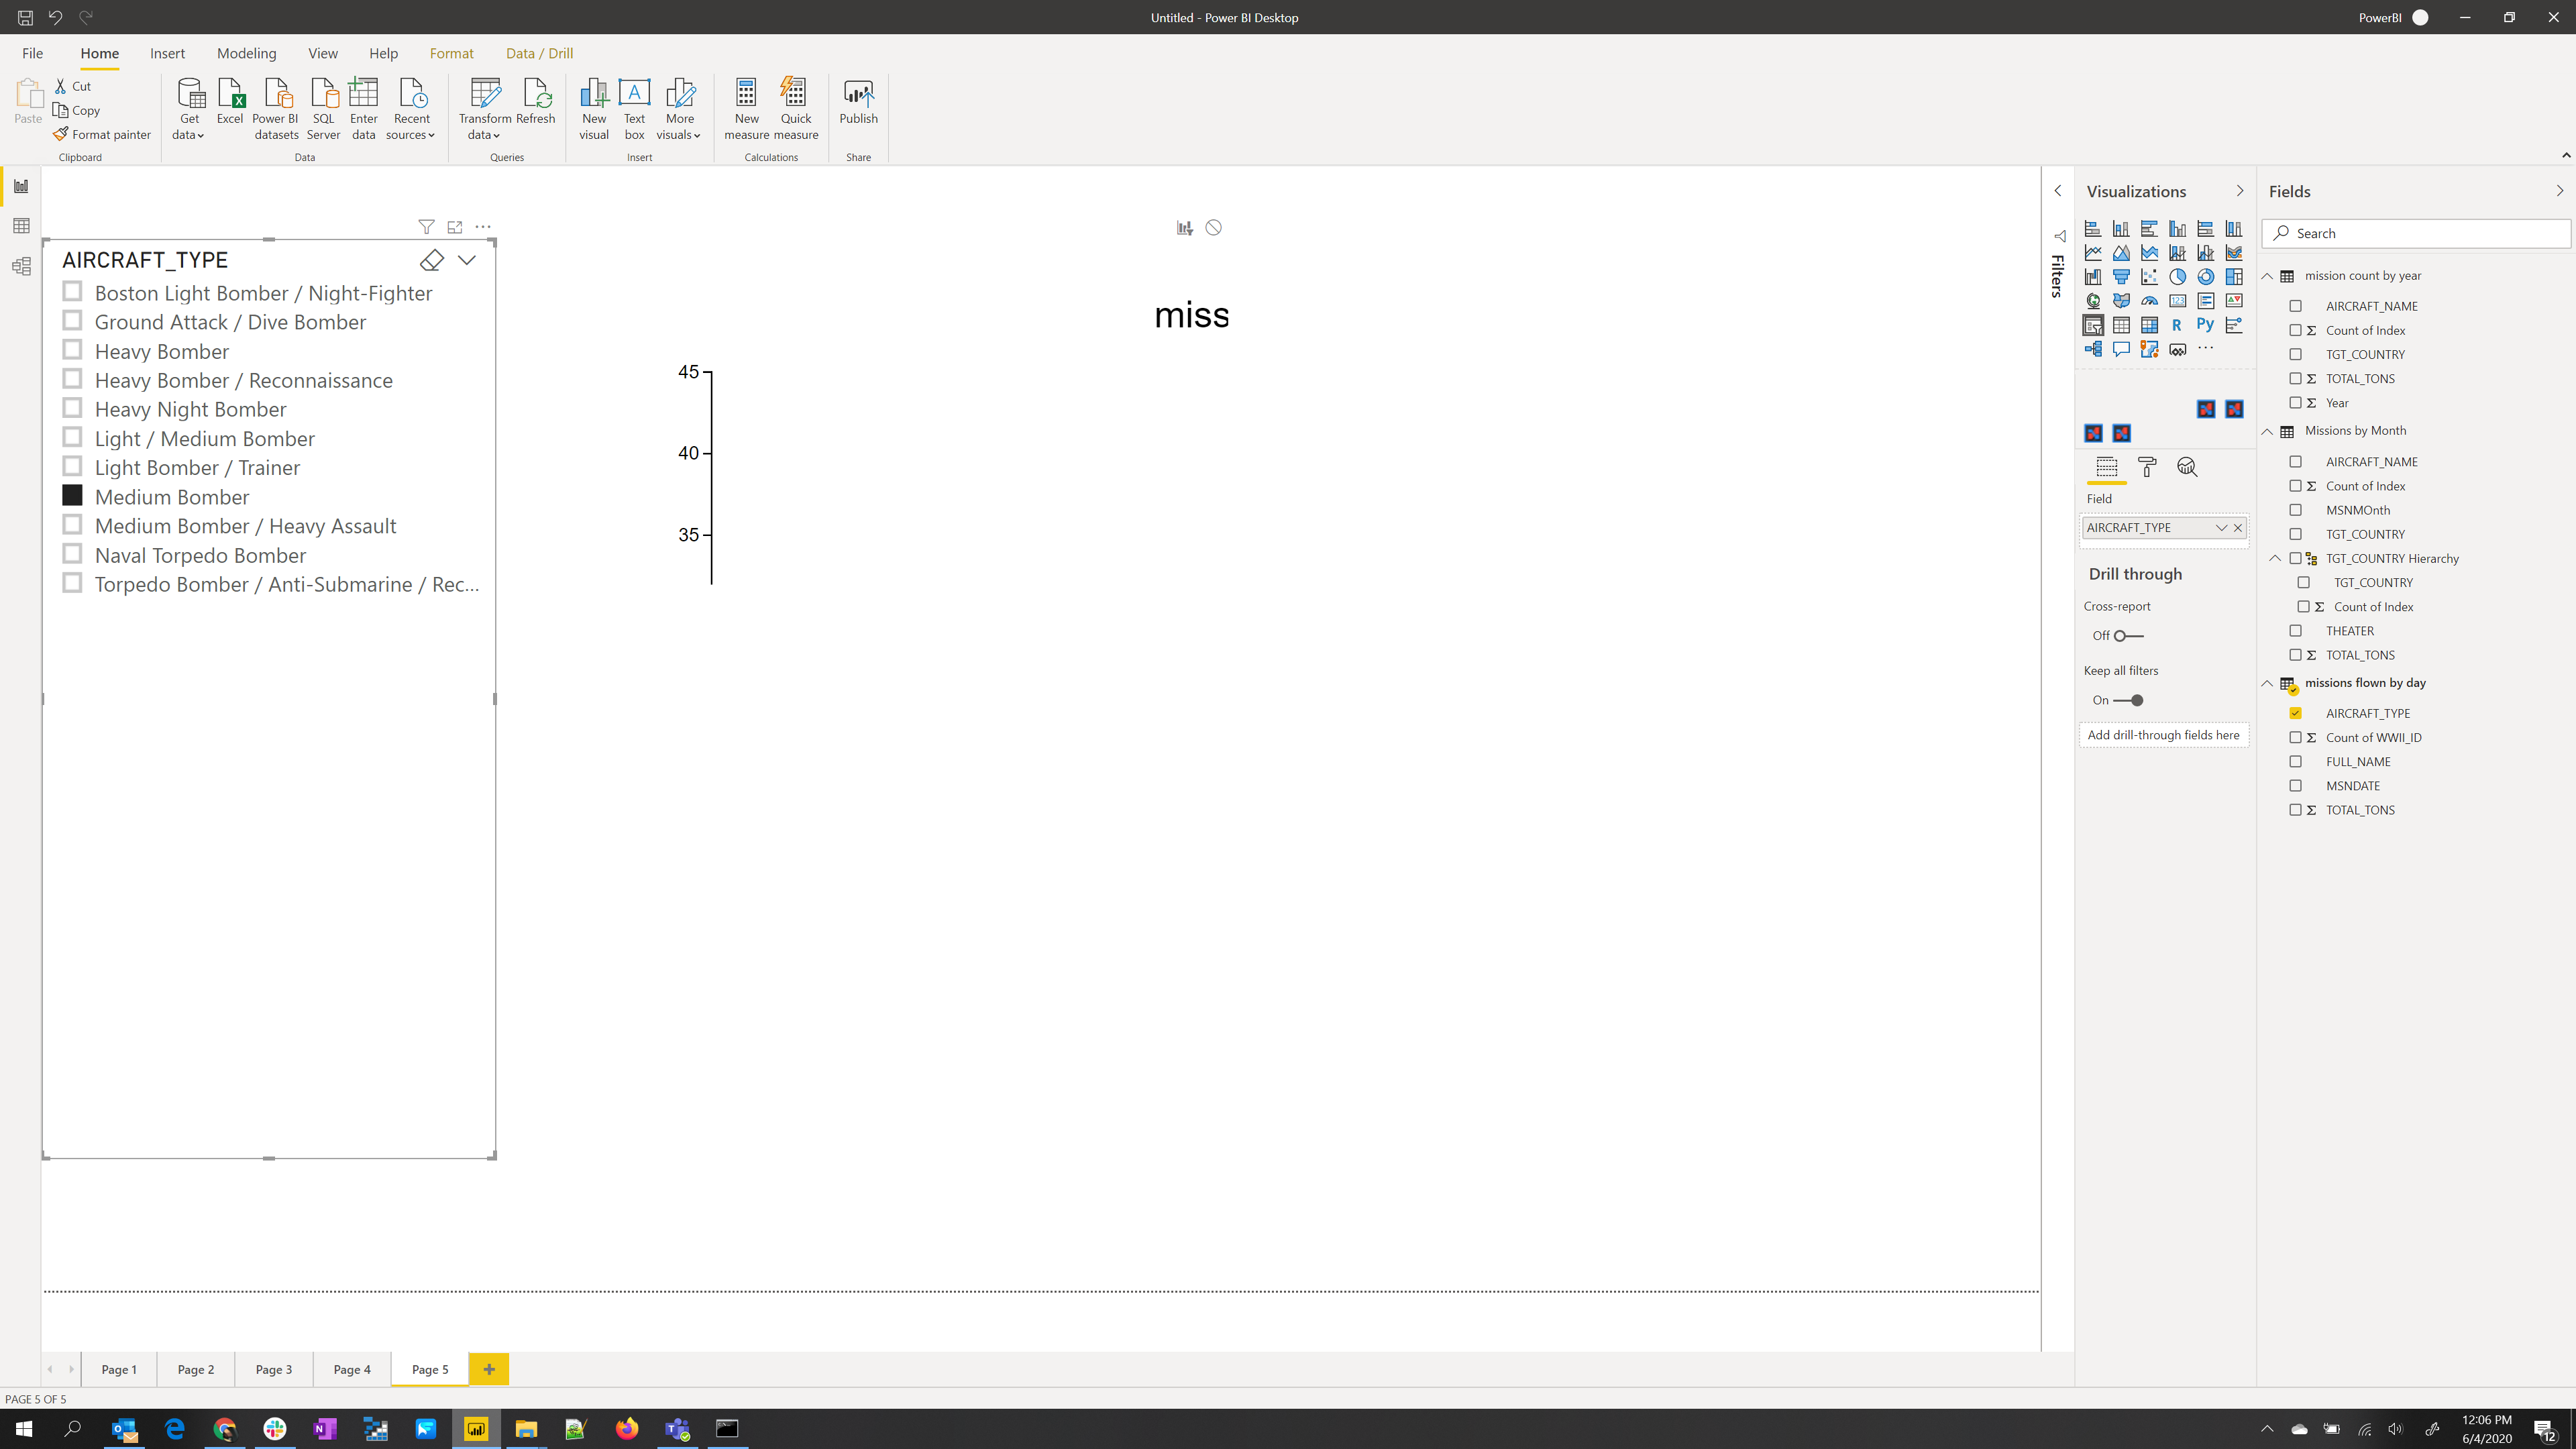
Task: Collapse the TGT_COUNTRY Hierarchy node
Action: click(x=2275, y=558)
